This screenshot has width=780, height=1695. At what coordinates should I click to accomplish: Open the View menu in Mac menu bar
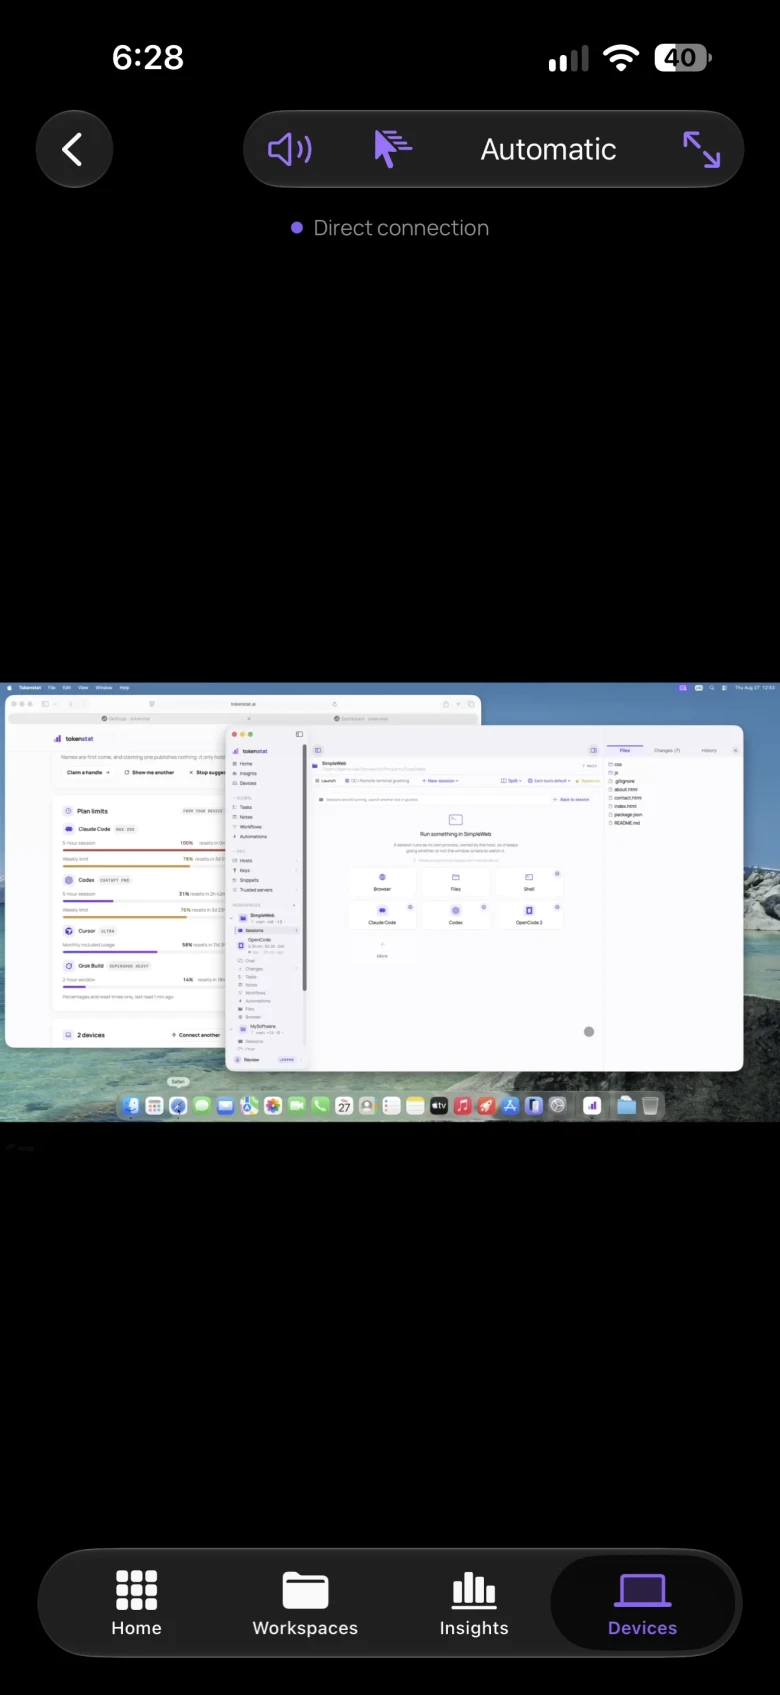coord(83,688)
